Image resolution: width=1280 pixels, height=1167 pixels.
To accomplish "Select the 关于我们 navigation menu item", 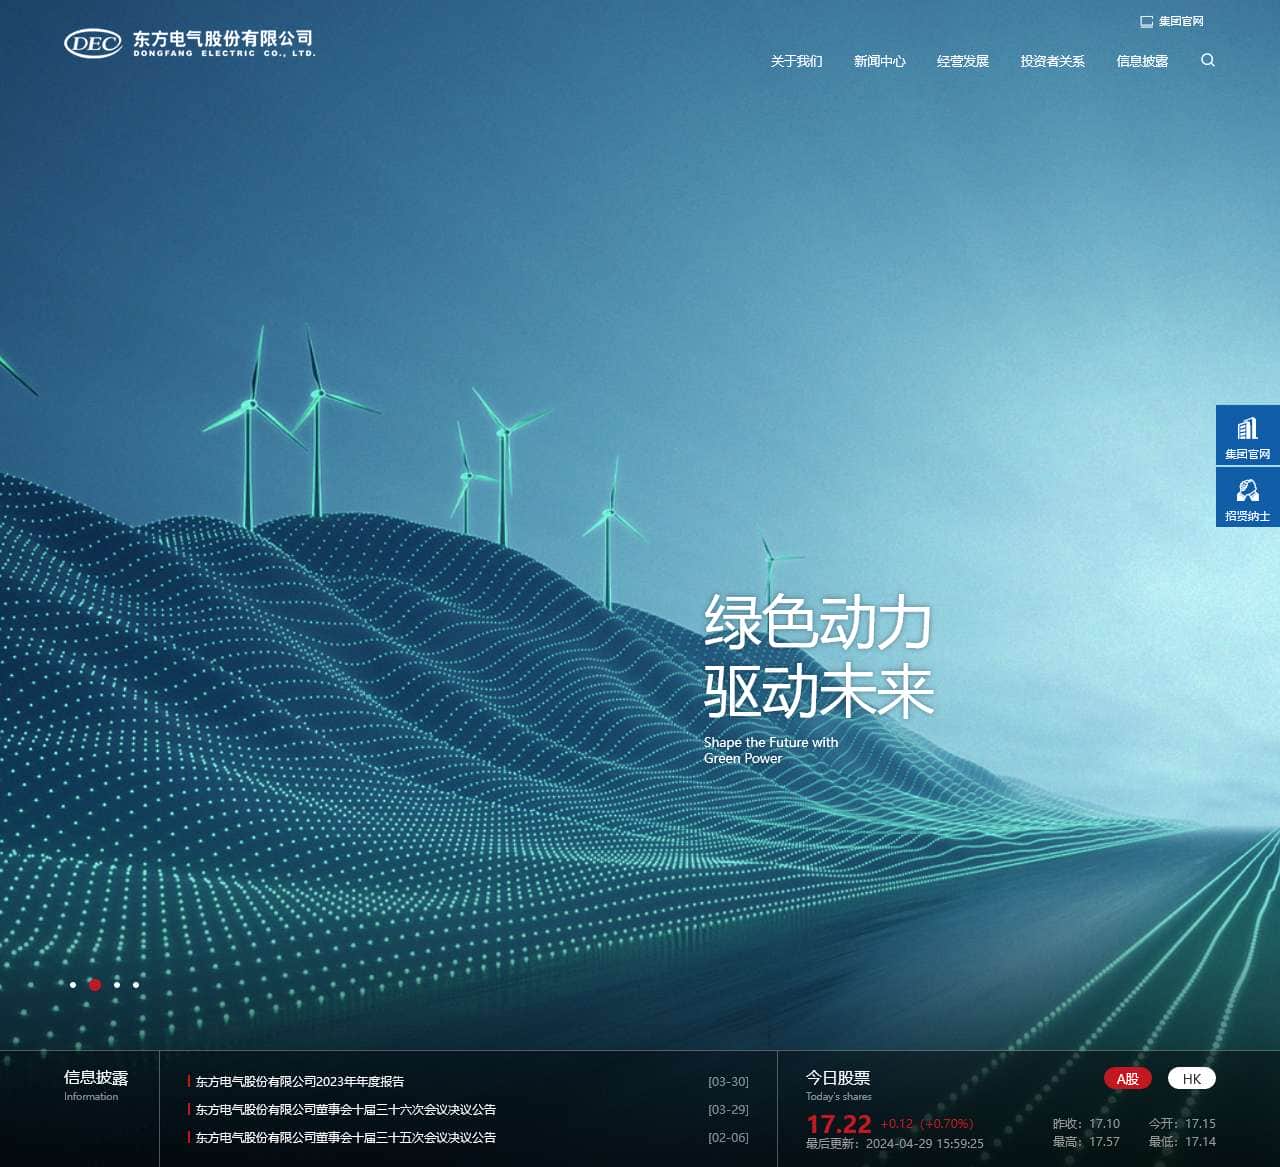I will [795, 61].
